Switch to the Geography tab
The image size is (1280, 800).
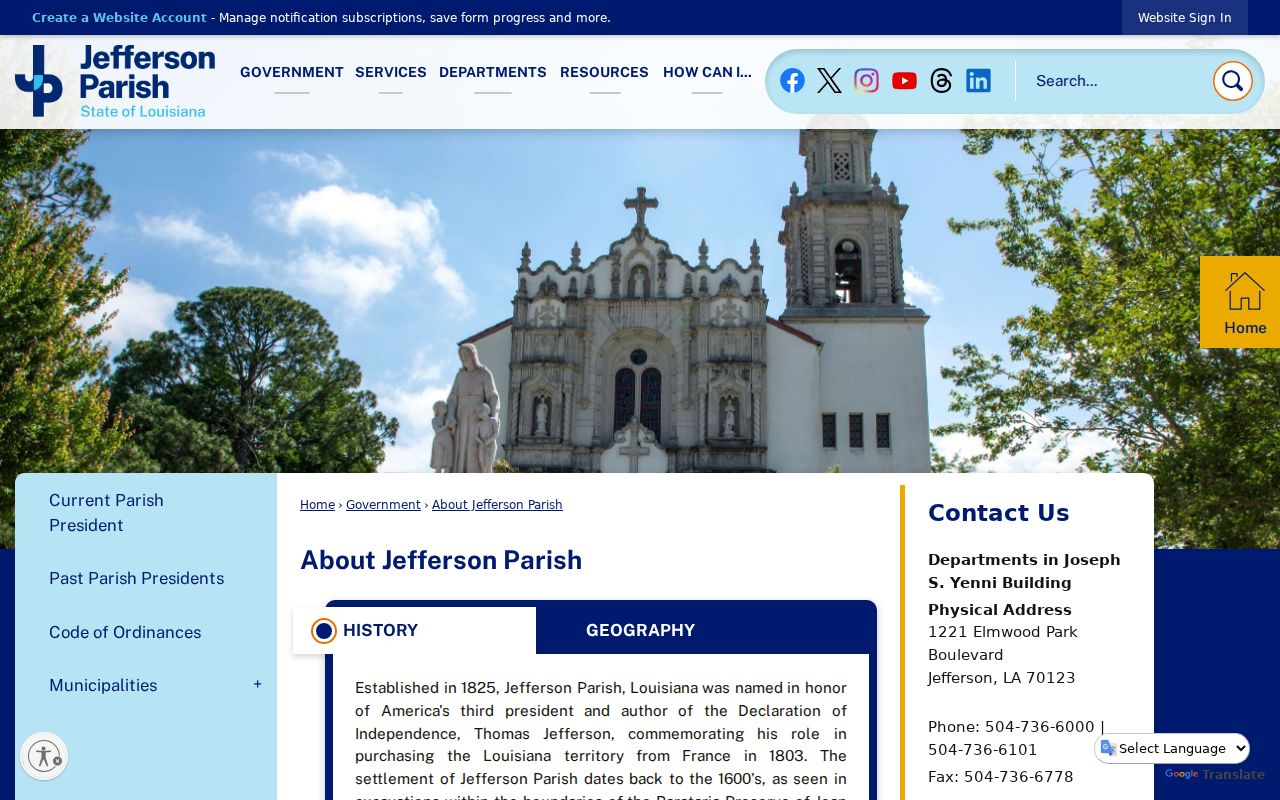[640, 630]
